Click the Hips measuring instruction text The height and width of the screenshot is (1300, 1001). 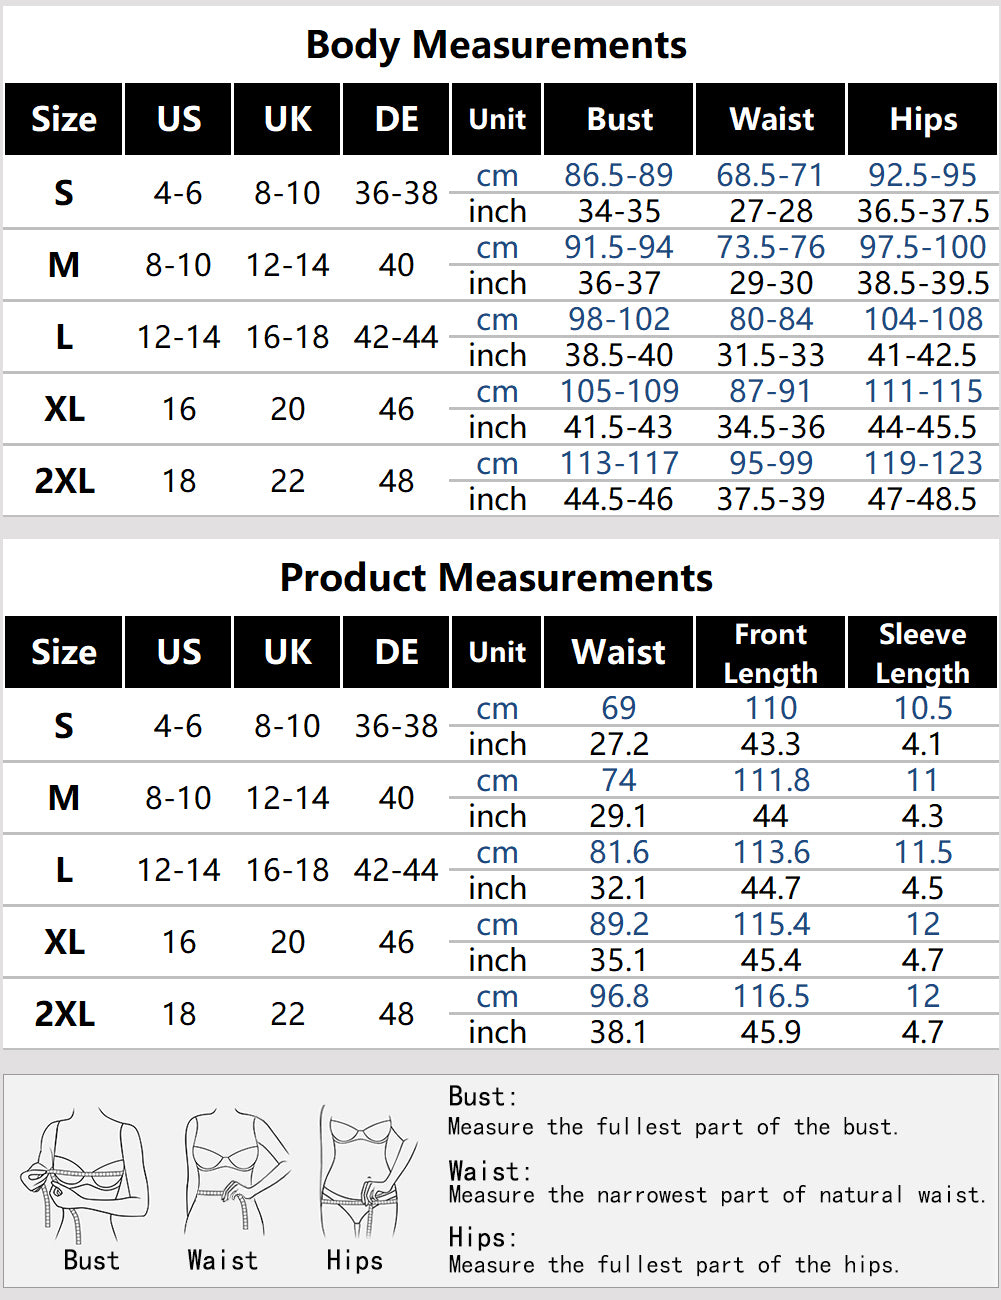pos(673,1265)
